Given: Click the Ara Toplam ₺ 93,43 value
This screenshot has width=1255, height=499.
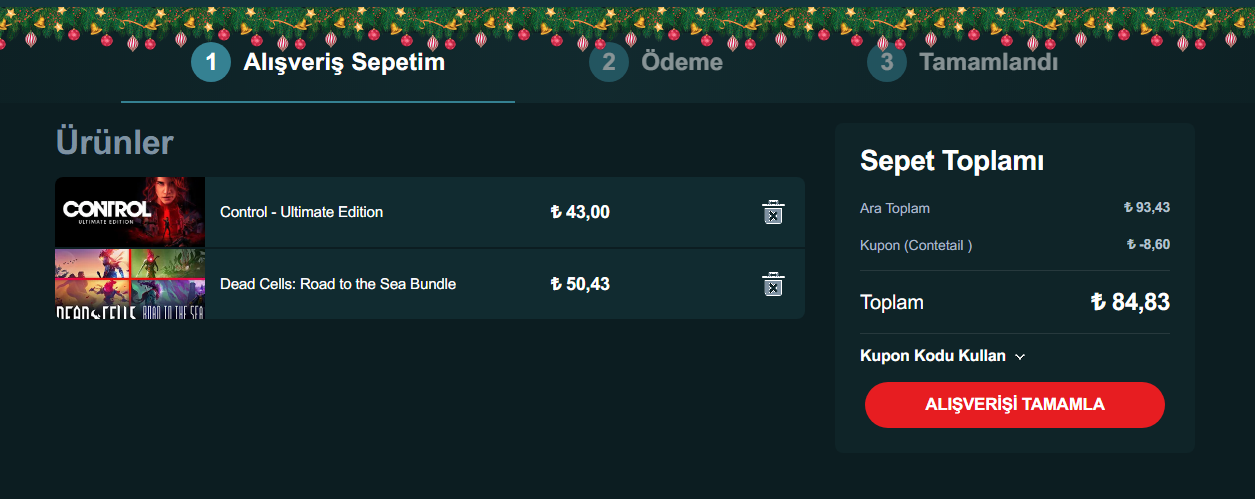Looking at the screenshot, I should 1147,208.
